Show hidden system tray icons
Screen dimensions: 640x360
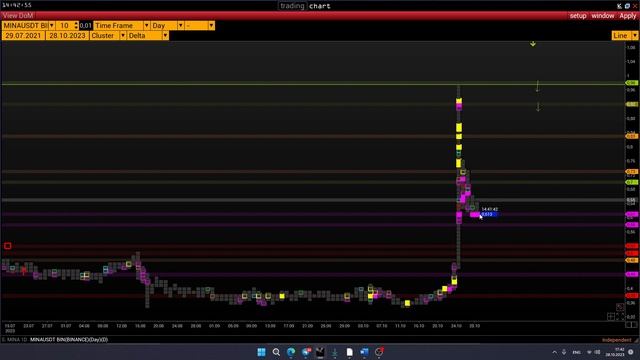click(554, 352)
